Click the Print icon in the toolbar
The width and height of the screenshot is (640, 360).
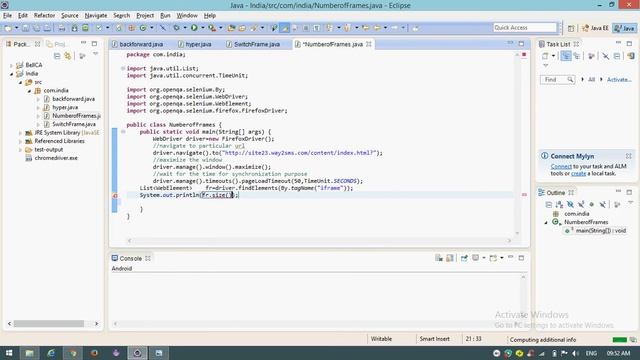(62, 28)
